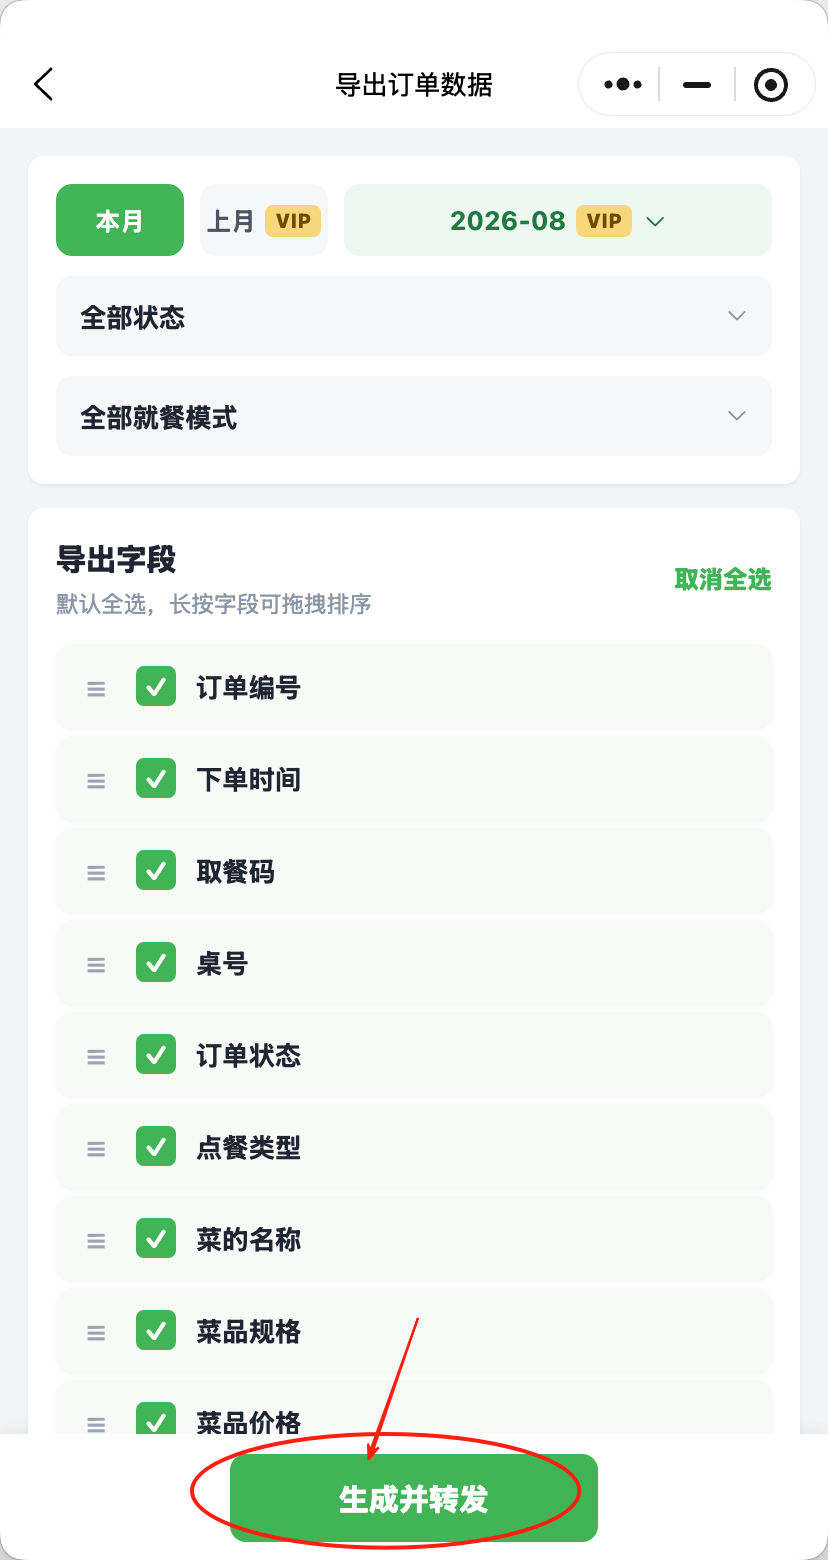Click the 取消全选 link
The height and width of the screenshot is (1560, 828).
pos(723,579)
